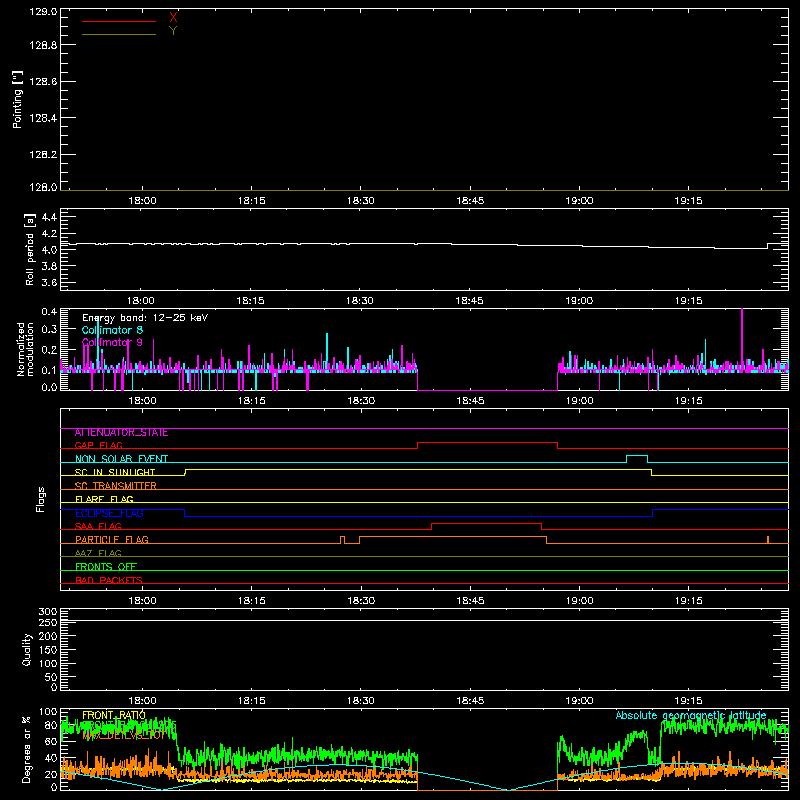Click the 4.4 tick on Roll period axis
This screenshot has height=800, width=800.
[x=49, y=217]
